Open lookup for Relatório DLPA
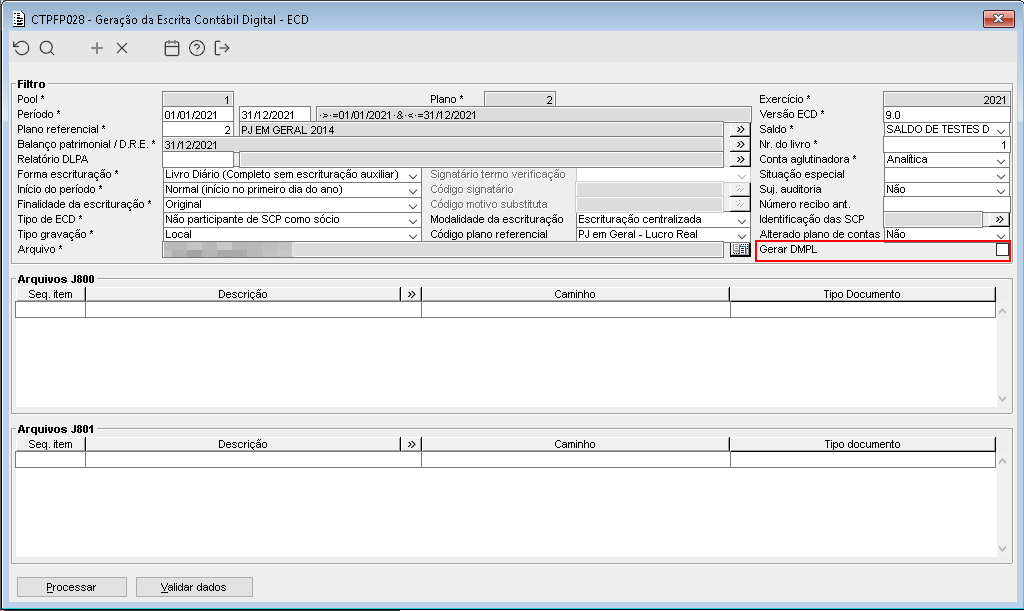 (740, 159)
